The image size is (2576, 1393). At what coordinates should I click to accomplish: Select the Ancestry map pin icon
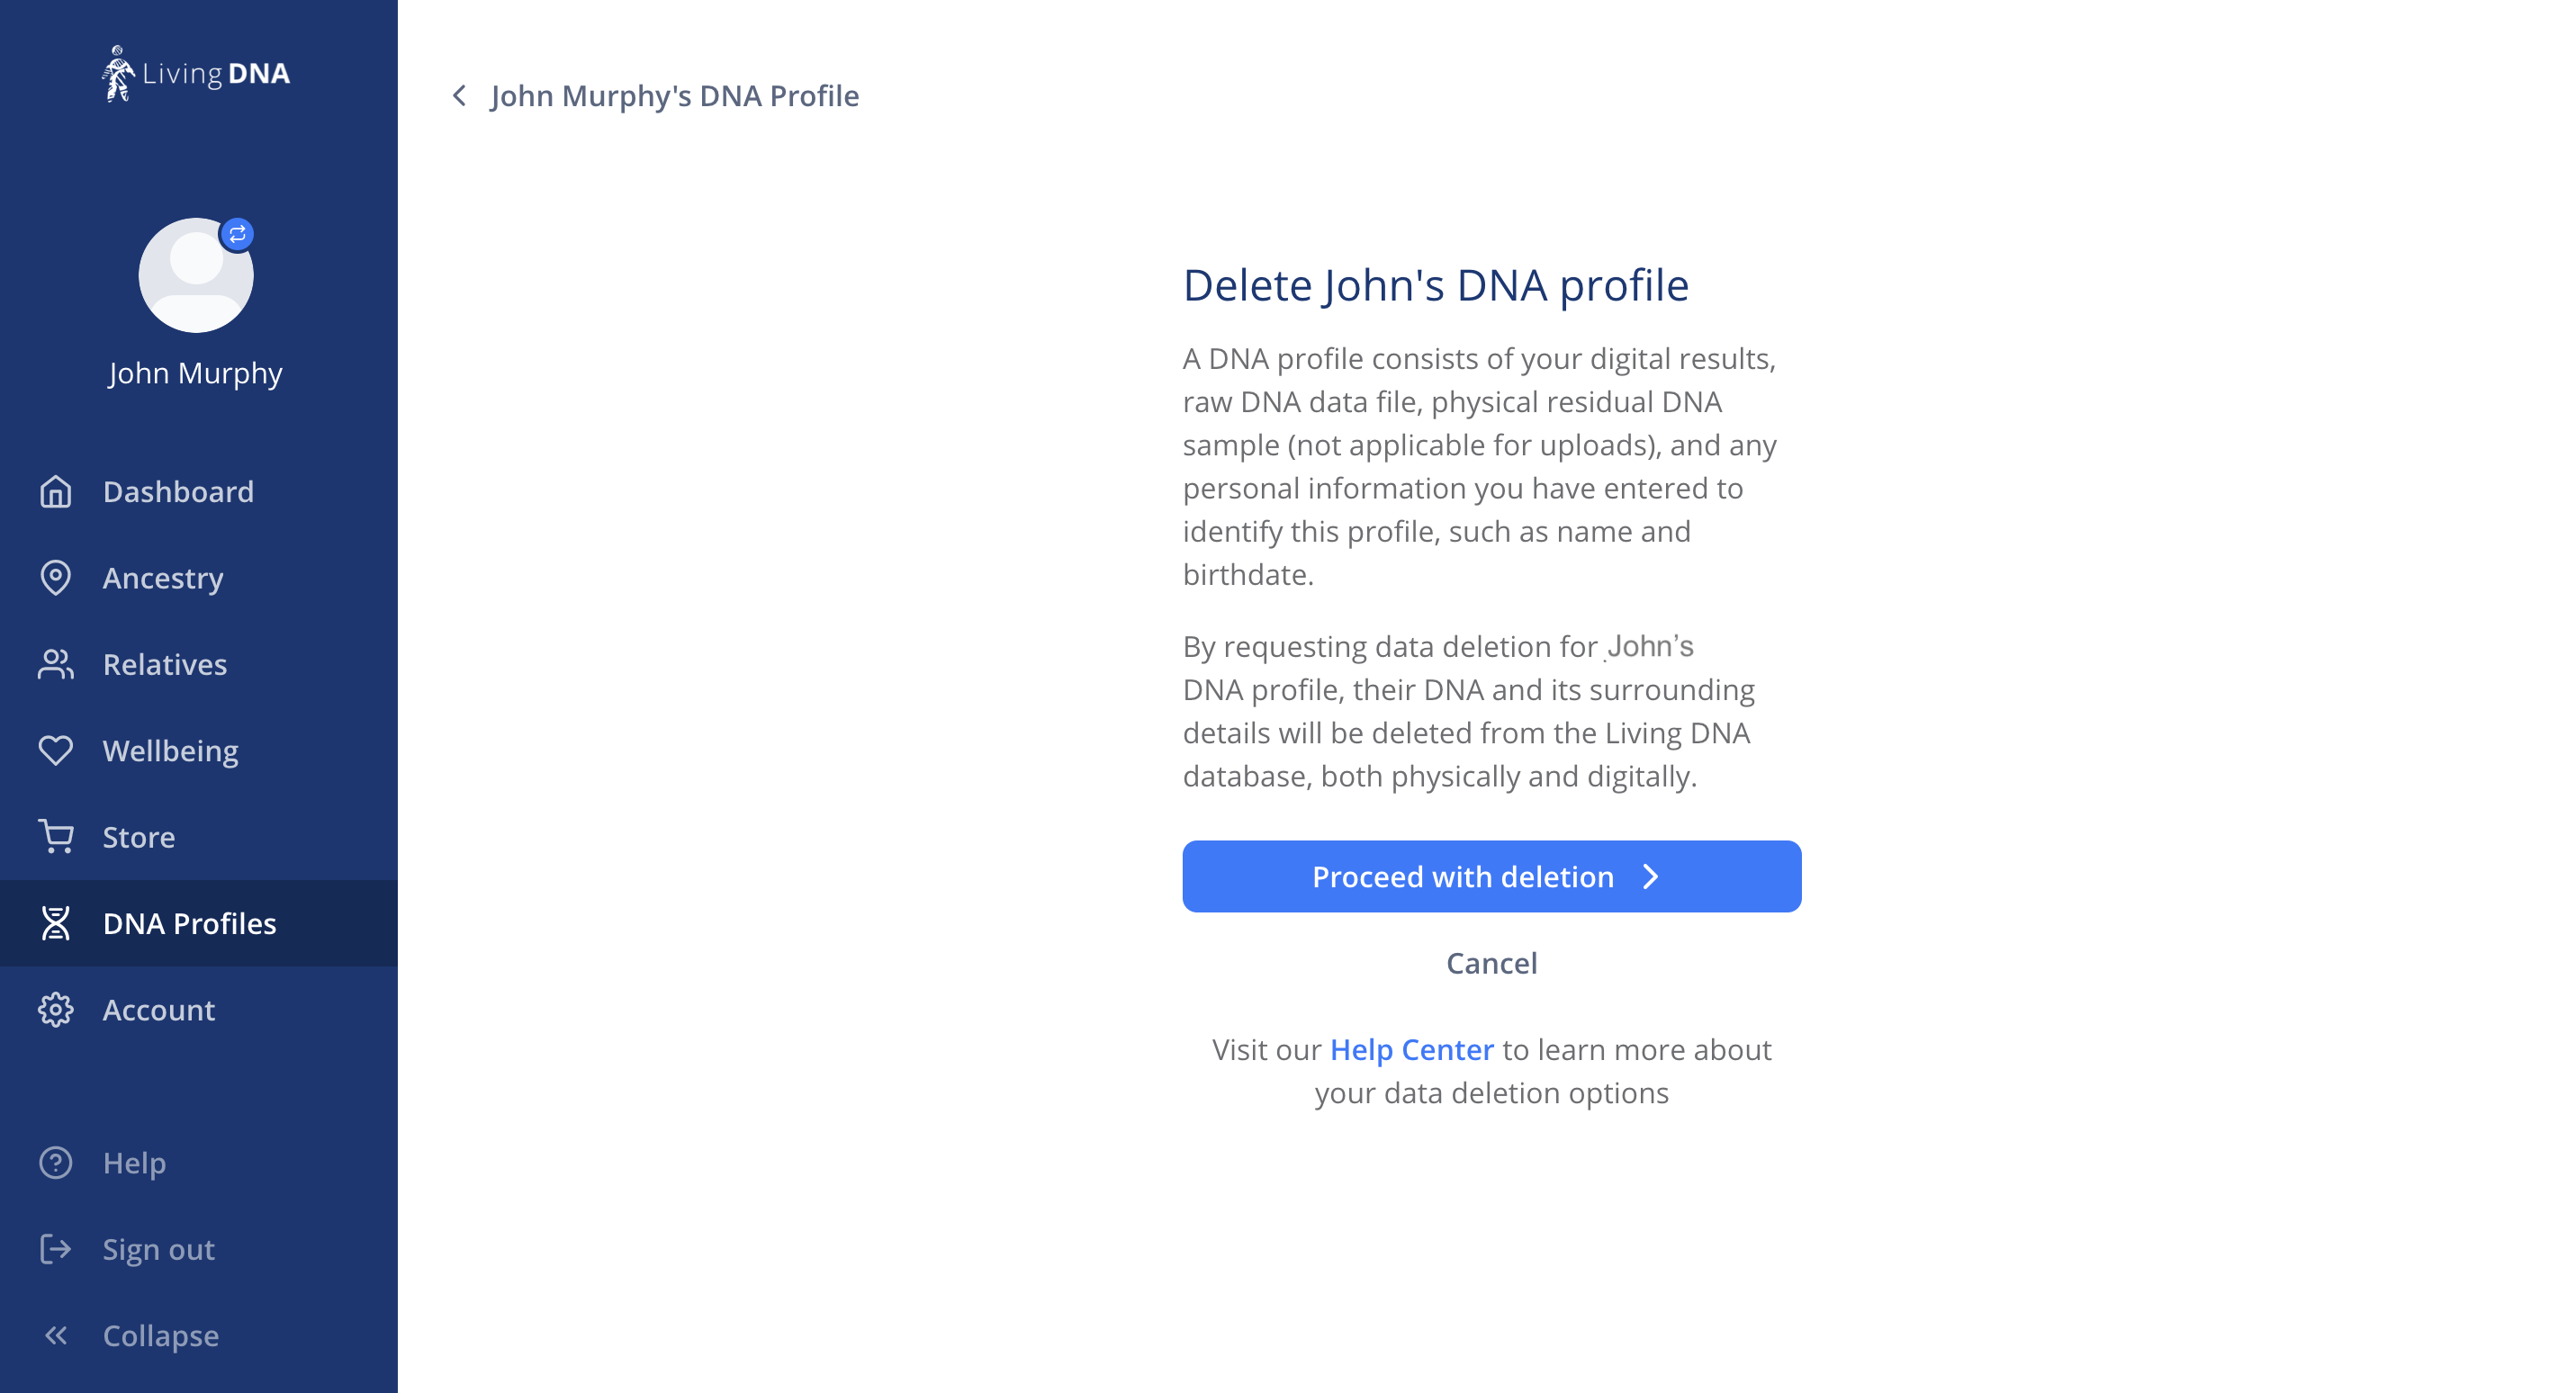coord(56,578)
